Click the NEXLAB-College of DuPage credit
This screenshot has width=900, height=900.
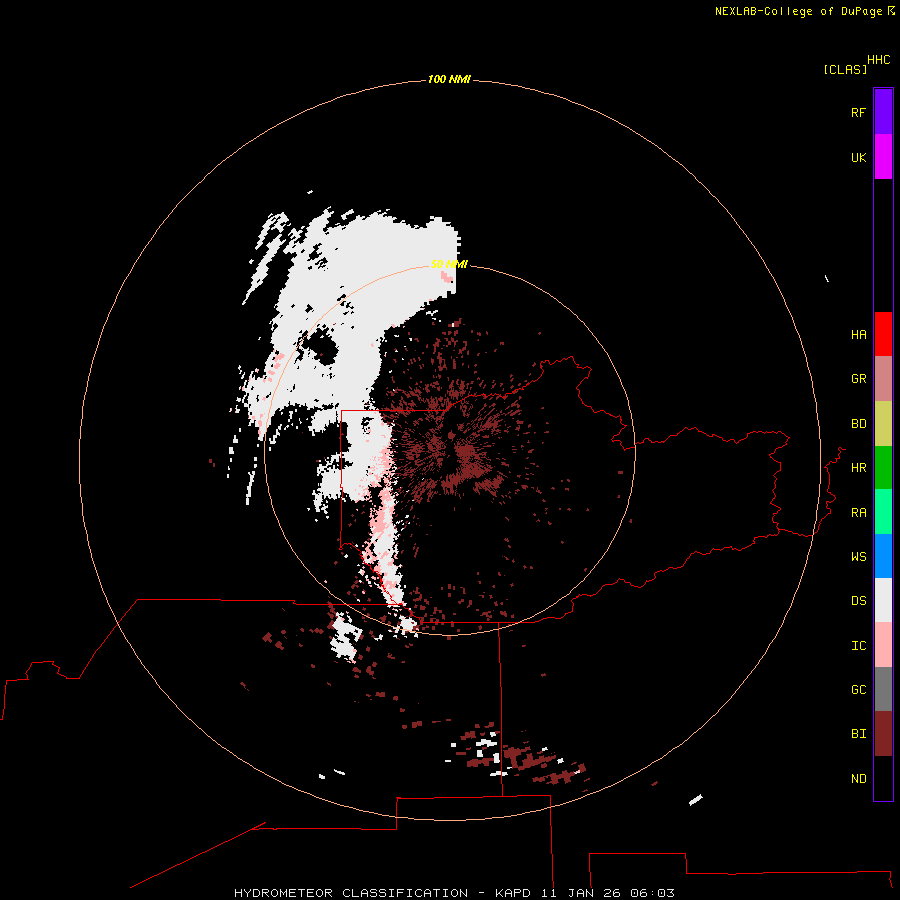point(804,11)
